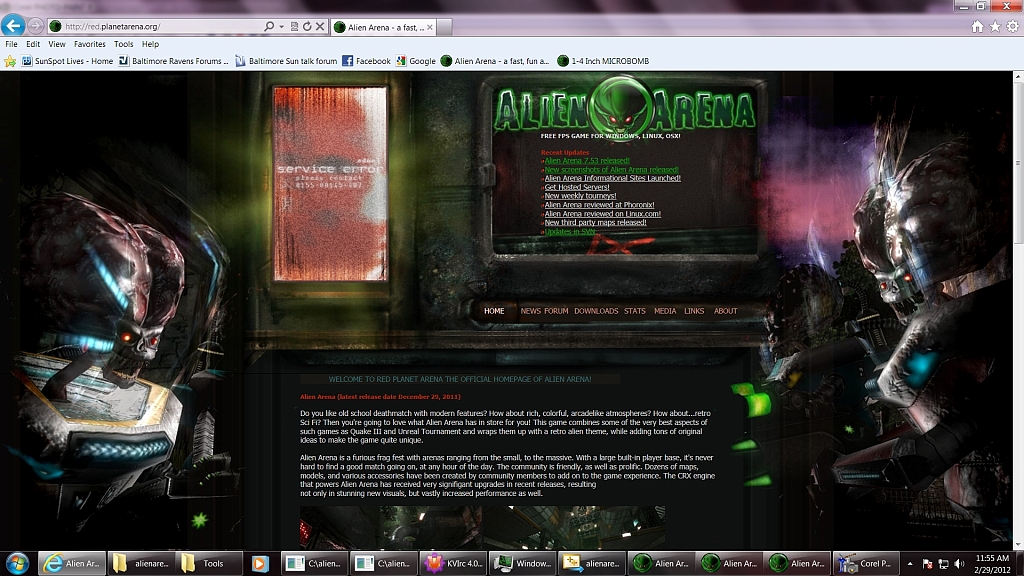
Task: Select ABOUT in the site navigation
Action: click(725, 312)
